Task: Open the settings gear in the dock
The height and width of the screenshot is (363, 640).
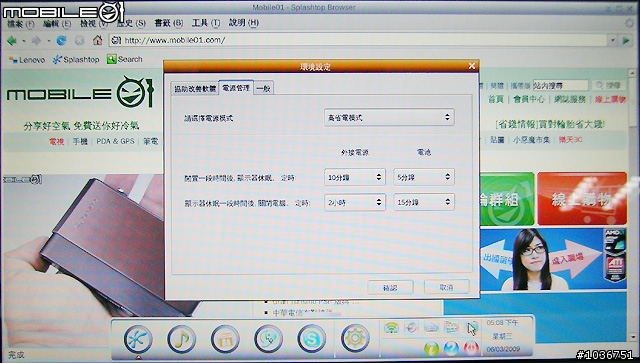Action: tap(355, 339)
